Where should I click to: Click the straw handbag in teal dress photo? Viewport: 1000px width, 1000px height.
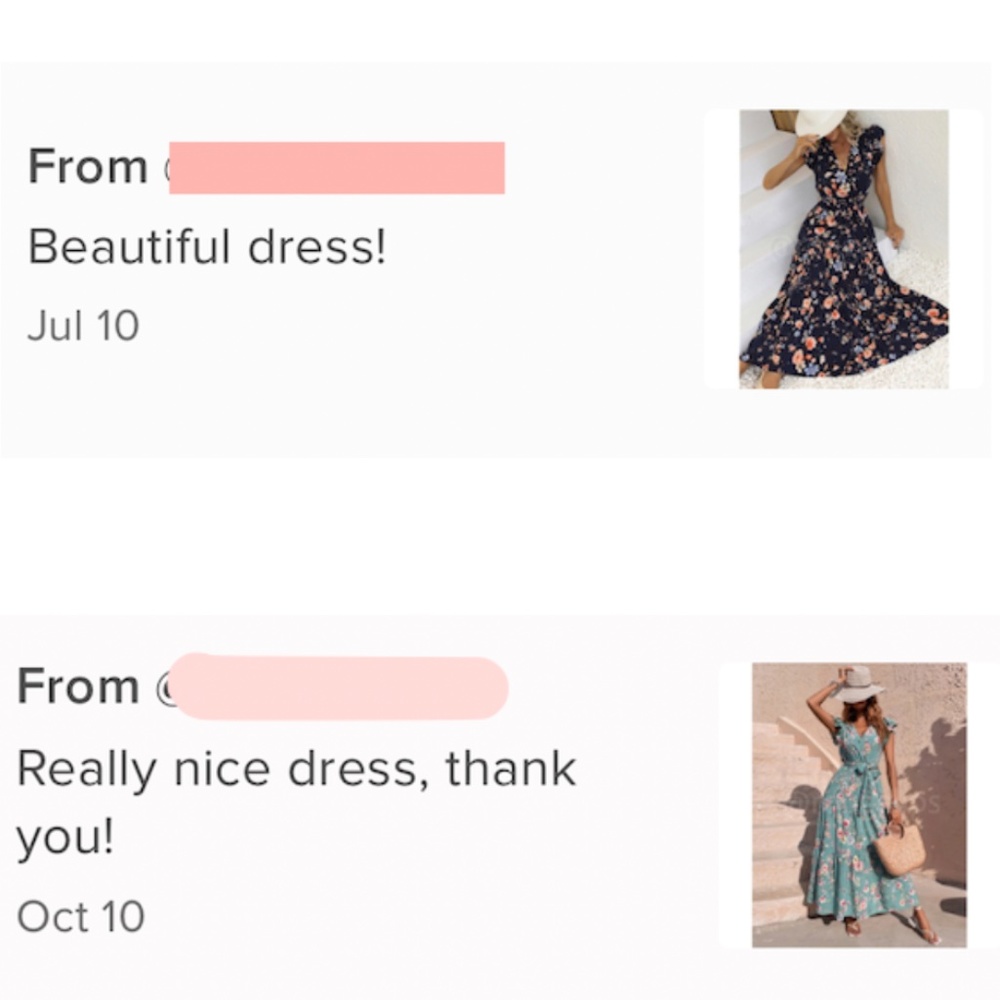[x=900, y=848]
